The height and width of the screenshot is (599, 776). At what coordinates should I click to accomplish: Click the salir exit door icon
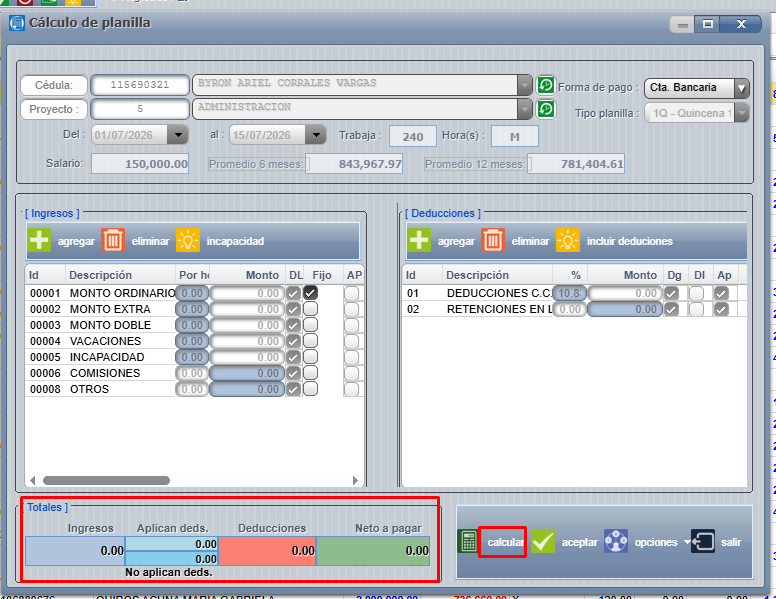point(703,542)
